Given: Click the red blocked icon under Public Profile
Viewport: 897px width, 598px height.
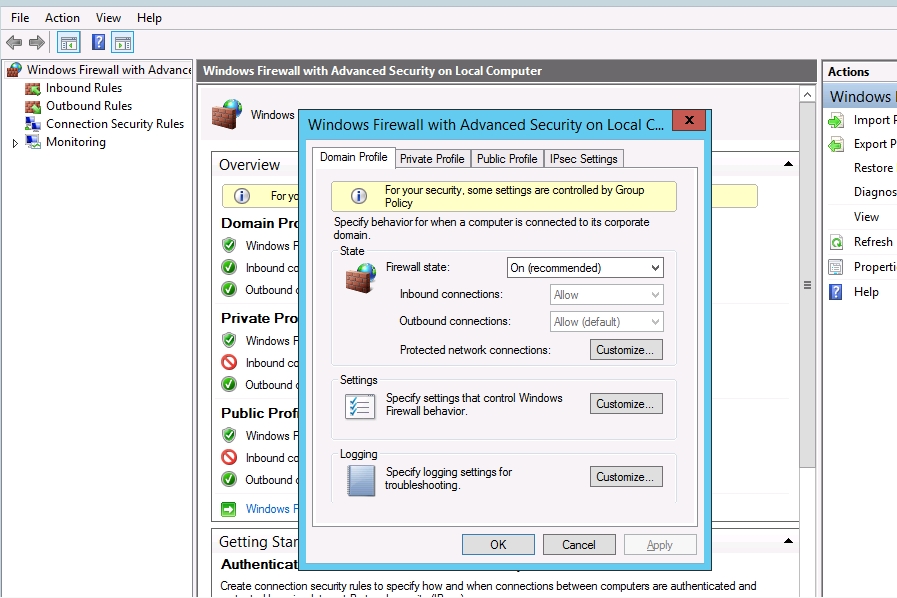Looking at the screenshot, I should (229, 457).
